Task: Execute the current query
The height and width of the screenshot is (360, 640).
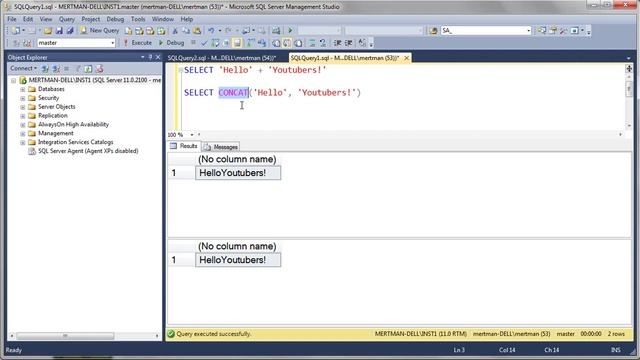Action: [138, 43]
